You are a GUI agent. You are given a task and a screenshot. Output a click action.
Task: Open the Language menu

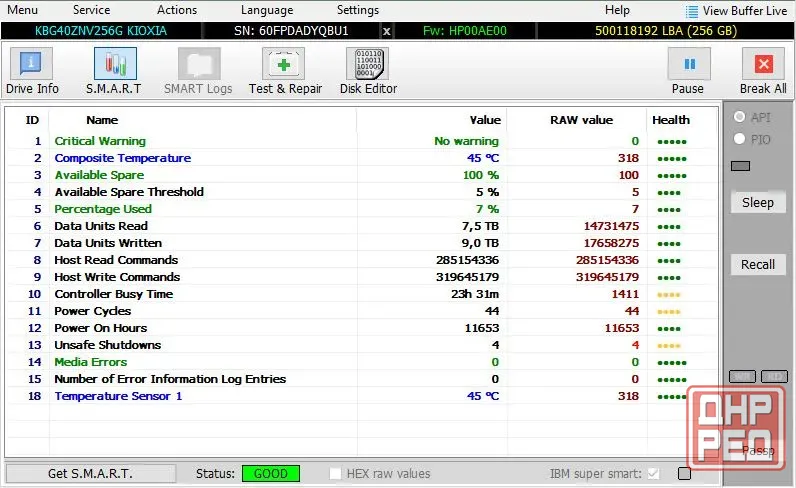[x=267, y=10]
